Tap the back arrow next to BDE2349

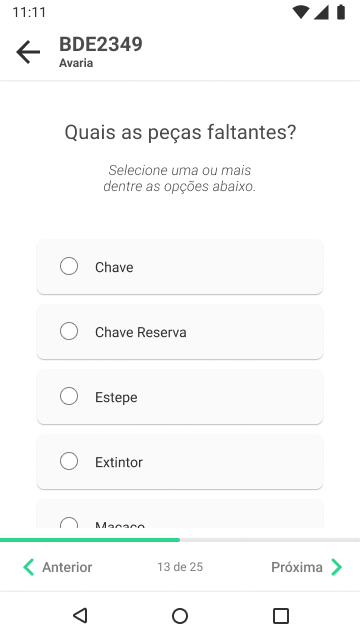(x=28, y=52)
